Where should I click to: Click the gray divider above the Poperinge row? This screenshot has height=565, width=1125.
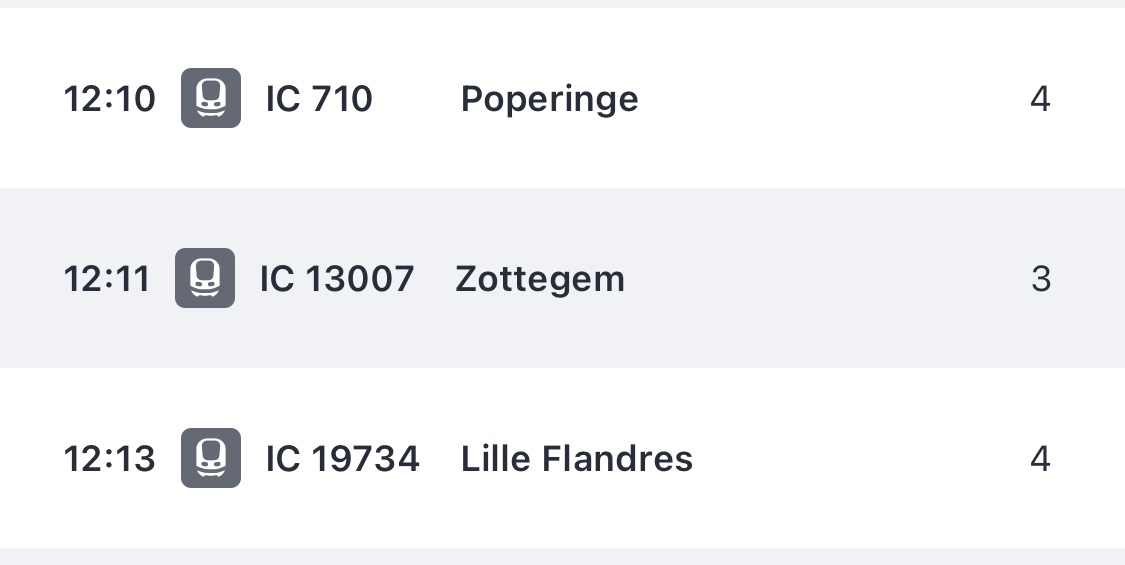tap(562, 3)
